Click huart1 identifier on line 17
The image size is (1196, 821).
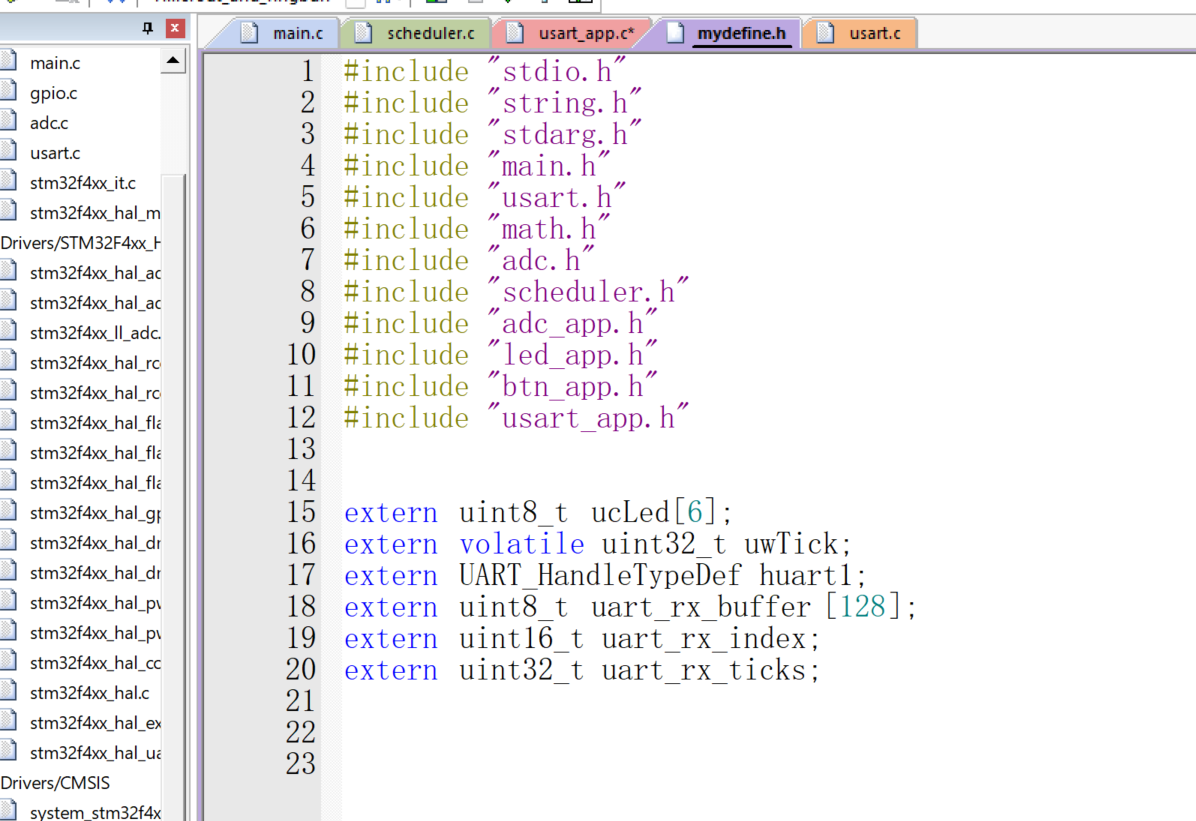click(x=805, y=575)
